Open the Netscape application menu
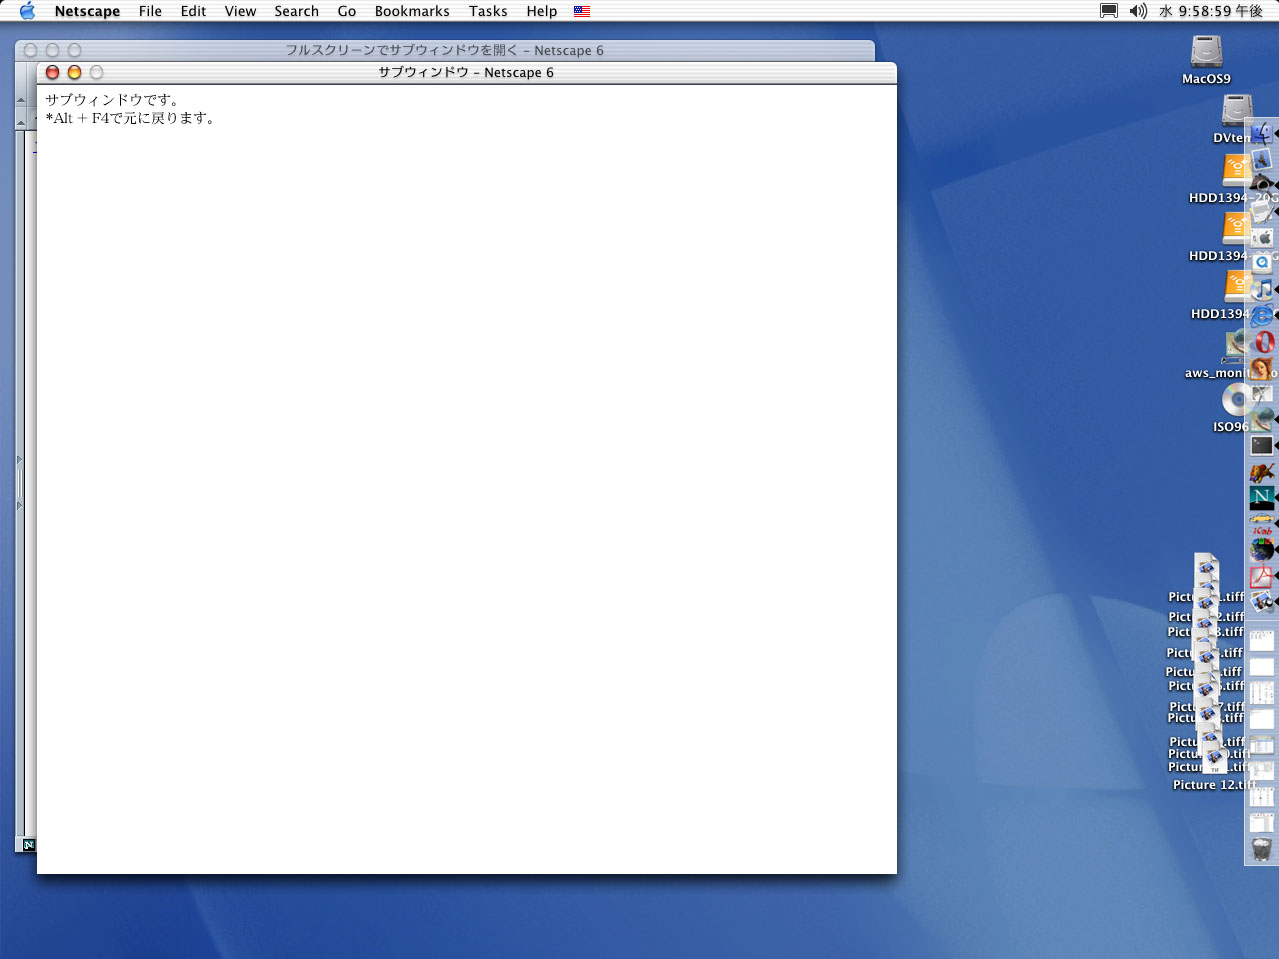Image resolution: width=1279 pixels, height=959 pixels. pyautogui.click(x=87, y=11)
